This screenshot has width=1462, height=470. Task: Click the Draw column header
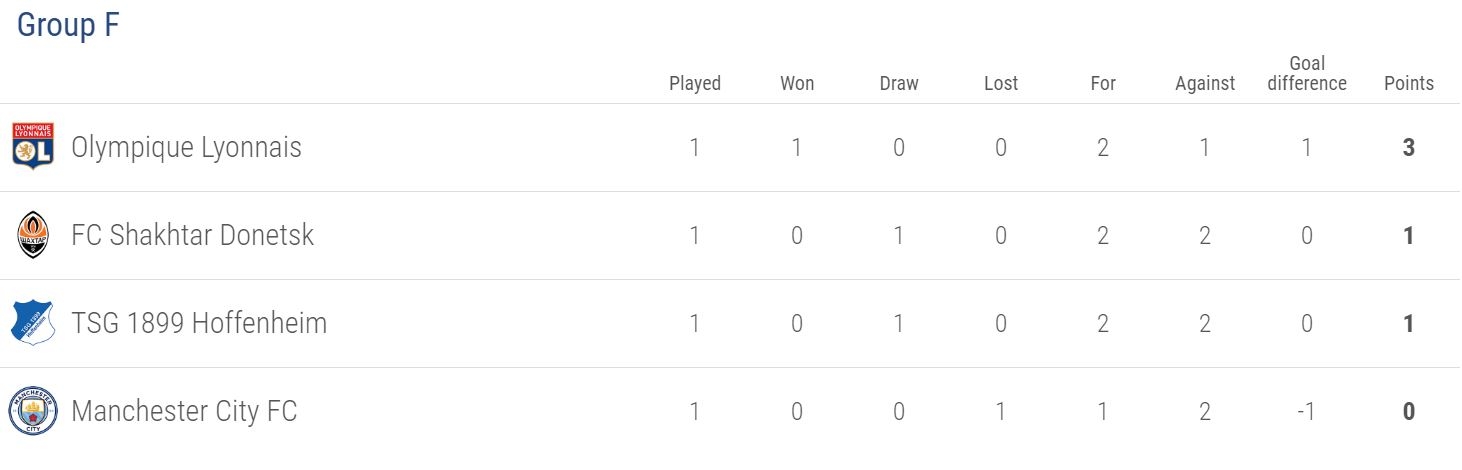[899, 83]
